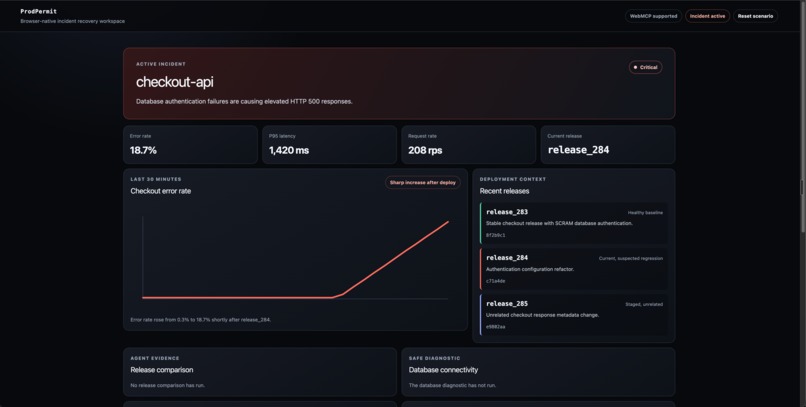Select the release_284 card
The height and width of the screenshot is (407, 806).
pos(574,269)
